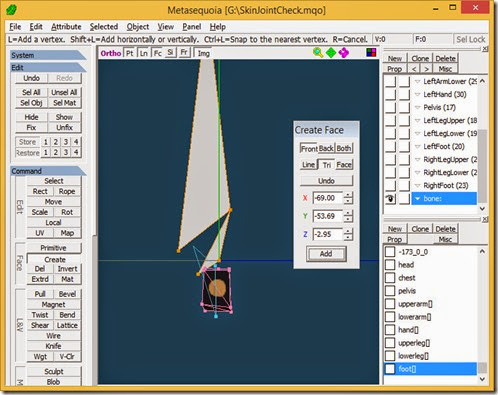This screenshot has height=395, width=498.
Task: Toggle Si simple display button
Action: click(170, 53)
